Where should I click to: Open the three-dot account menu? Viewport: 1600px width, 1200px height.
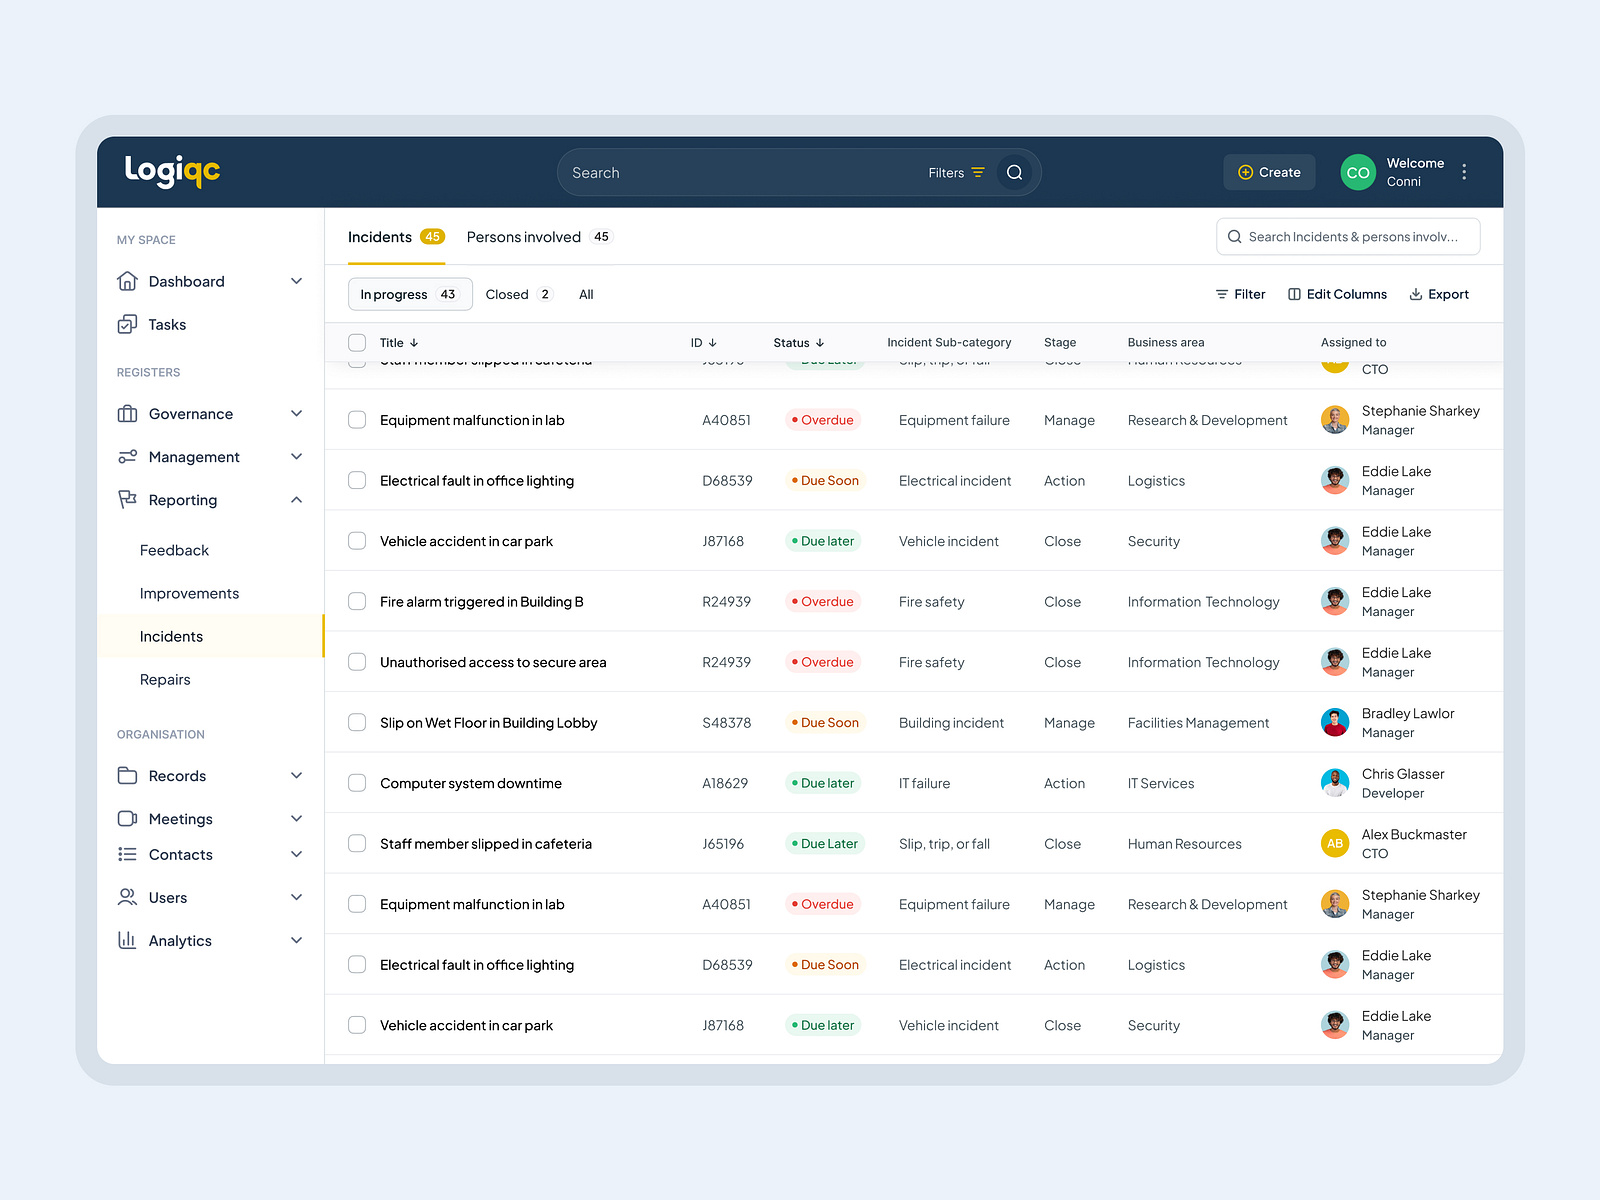coord(1464,172)
